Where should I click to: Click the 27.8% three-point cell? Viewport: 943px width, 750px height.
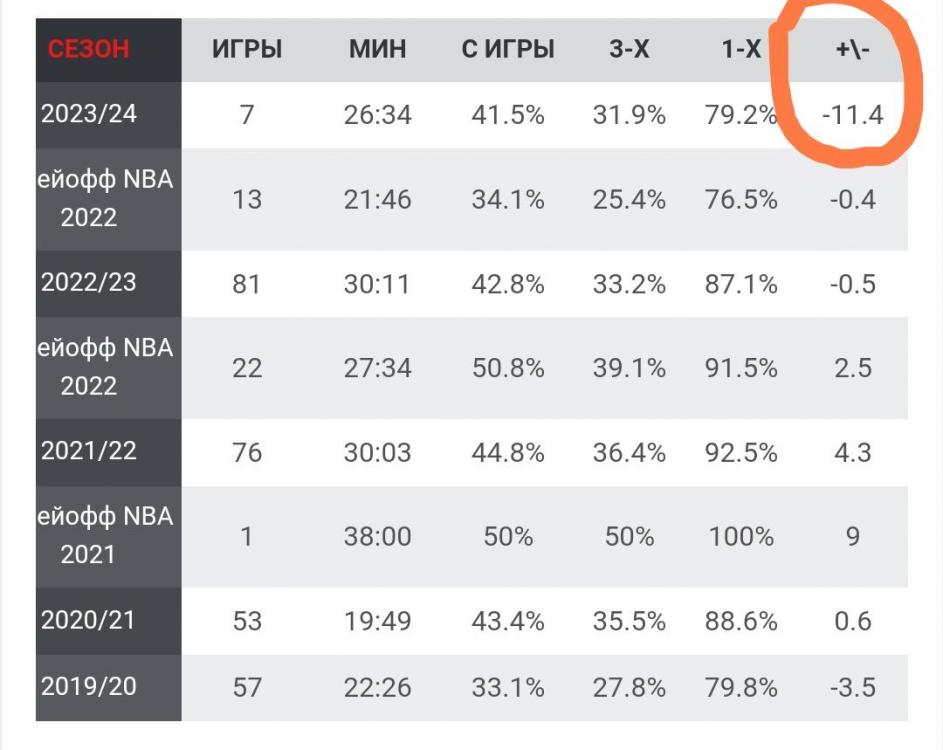(629, 688)
